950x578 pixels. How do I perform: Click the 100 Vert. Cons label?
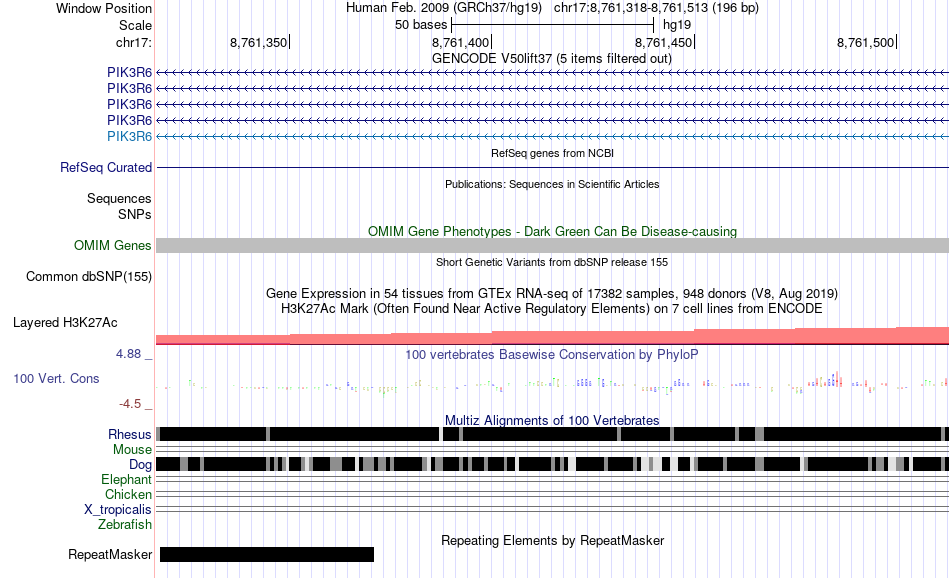click(56, 379)
